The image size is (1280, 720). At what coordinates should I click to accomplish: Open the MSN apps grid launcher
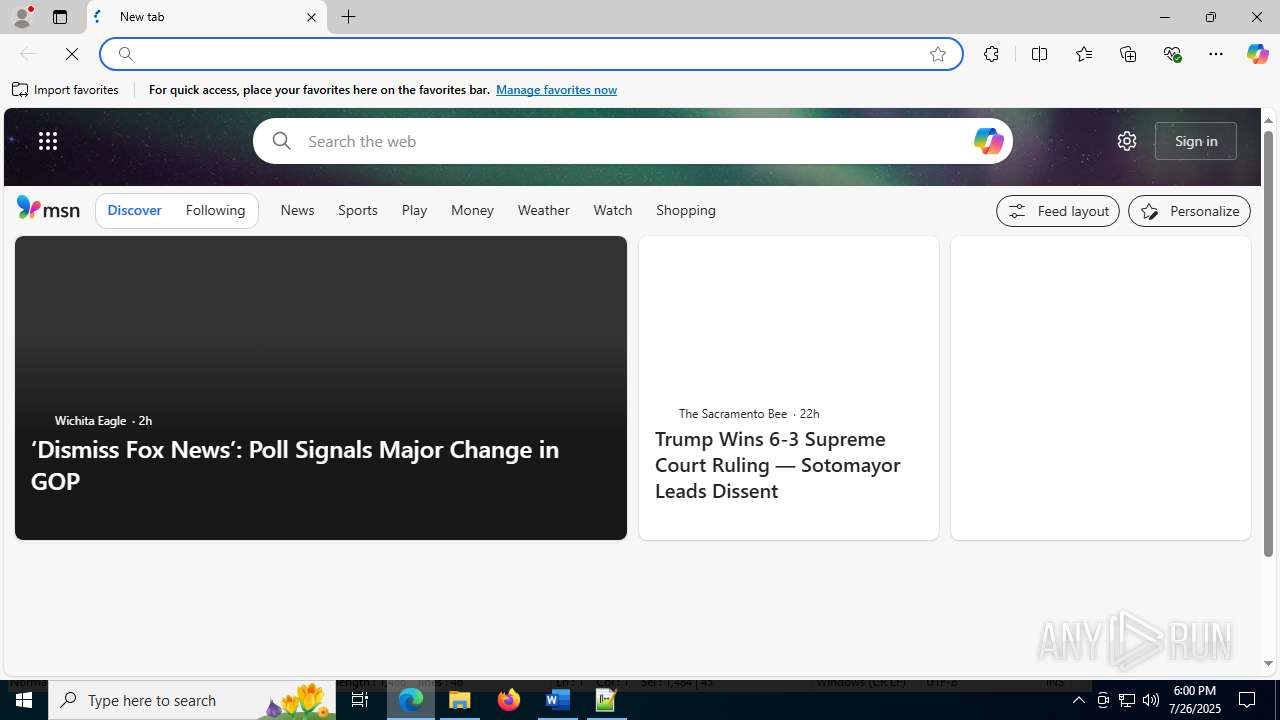pos(48,141)
